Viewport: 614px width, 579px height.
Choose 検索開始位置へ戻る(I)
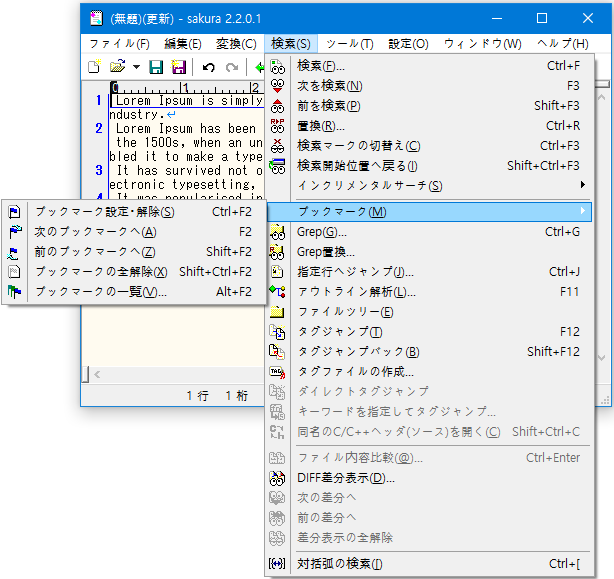pos(430,166)
